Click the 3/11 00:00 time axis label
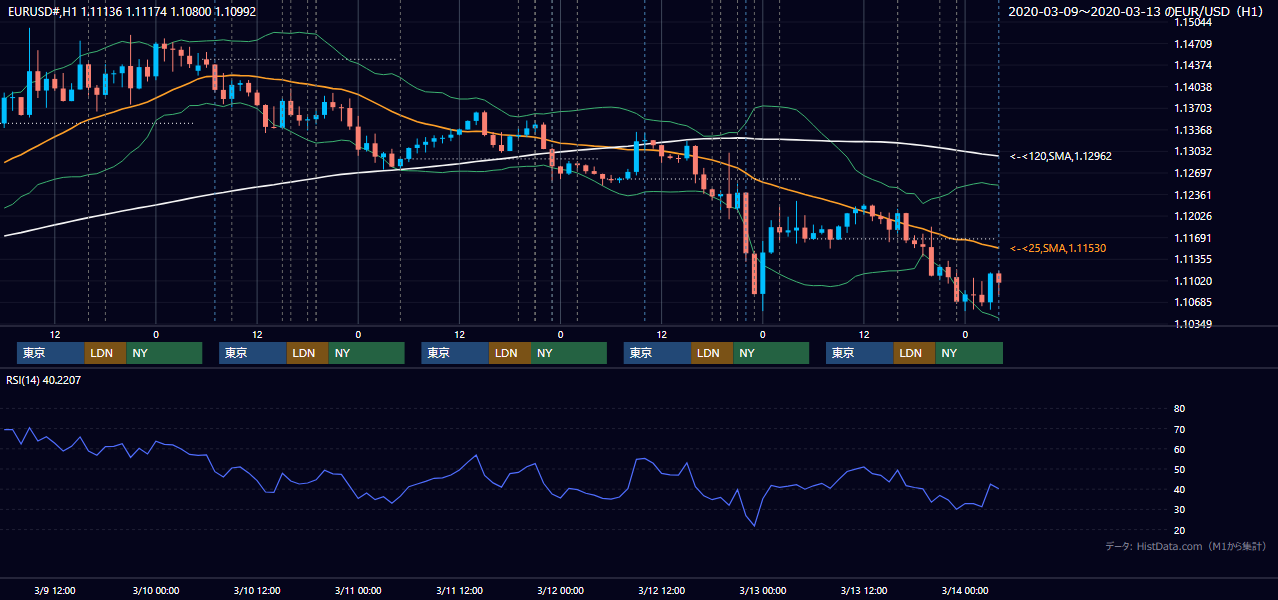 click(x=358, y=590)
